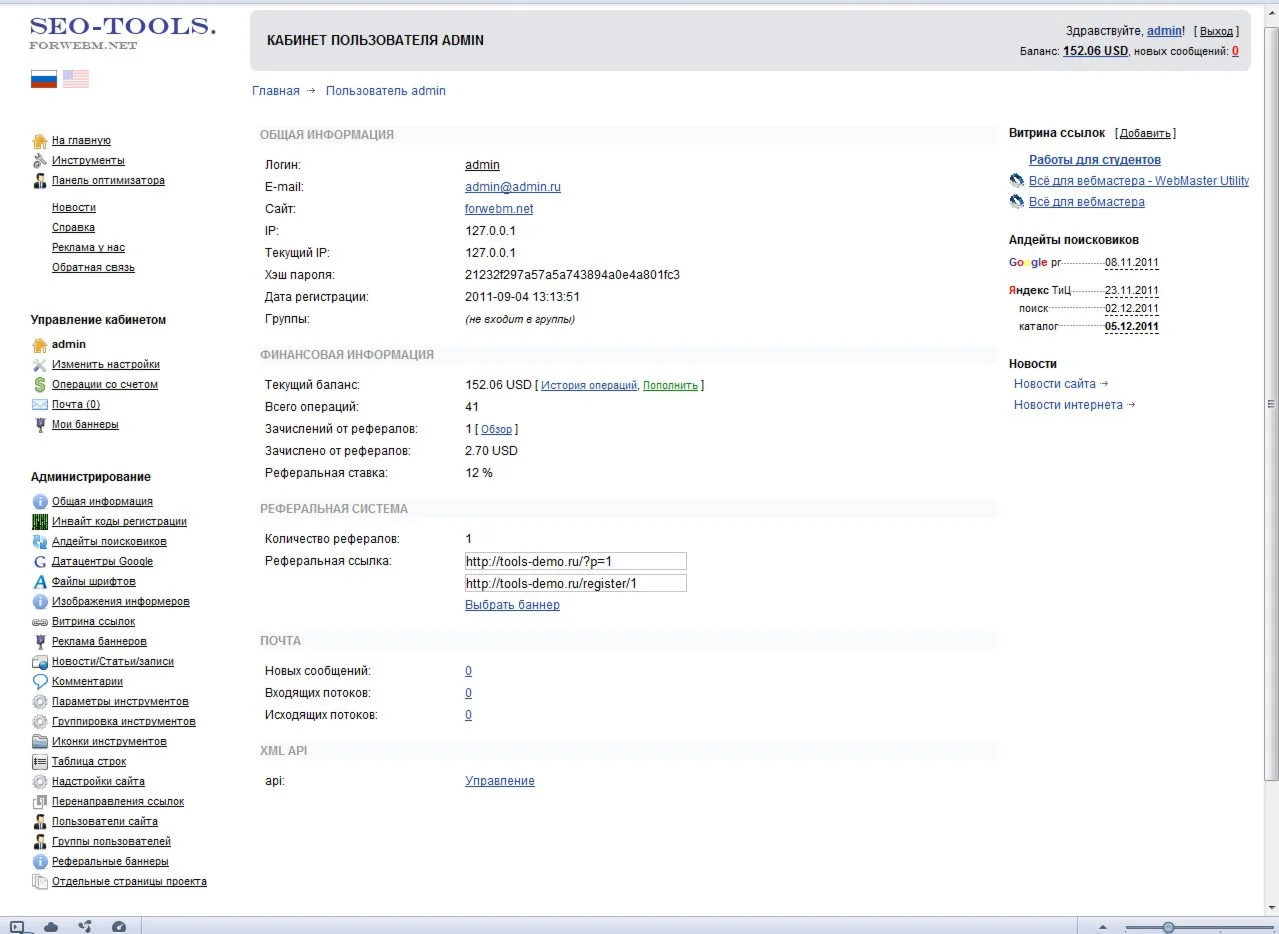Click Выбрать баннер link
Image resolution: width=1279 pixels, height=934 pixels.
(x=512, y=605)
